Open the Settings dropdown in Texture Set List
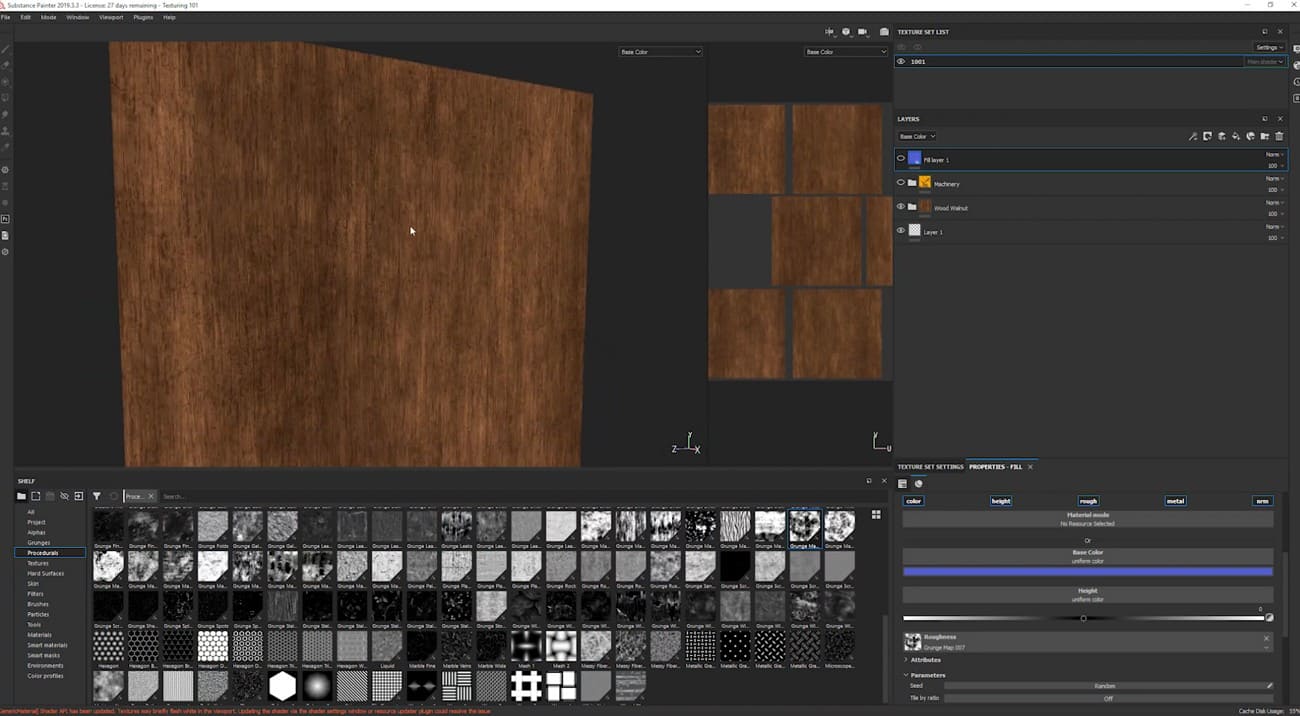The width and height of the screenshot is (1300, 716). [x=1265, y=47]
